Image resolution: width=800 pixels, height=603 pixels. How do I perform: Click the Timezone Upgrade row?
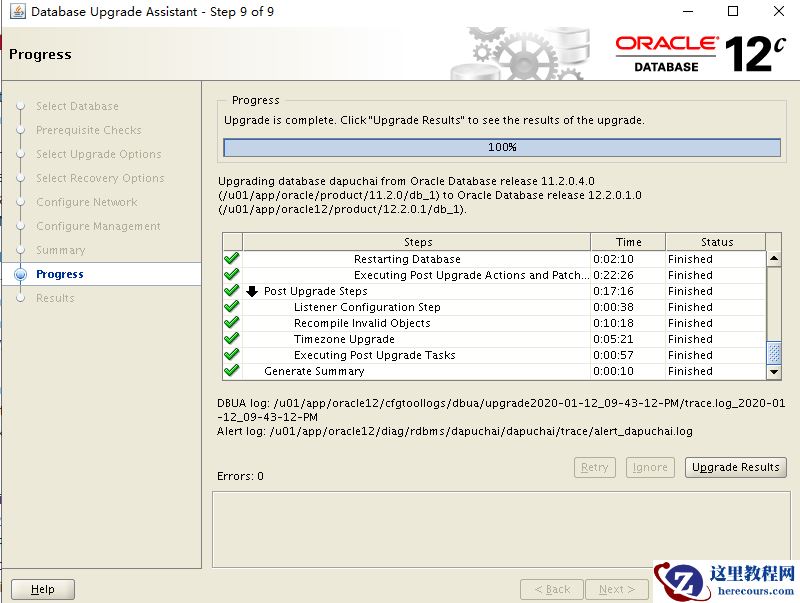click(494, 339)
